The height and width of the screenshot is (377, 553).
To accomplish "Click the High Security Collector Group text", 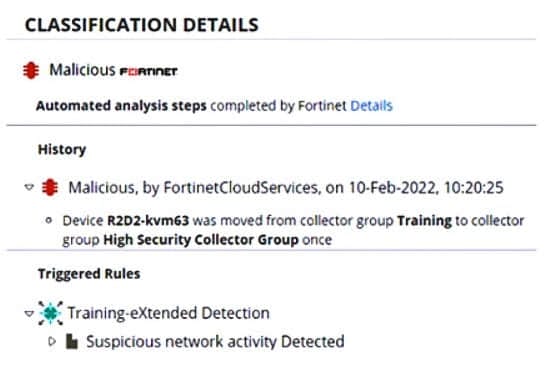I will [x=201, y=240].
